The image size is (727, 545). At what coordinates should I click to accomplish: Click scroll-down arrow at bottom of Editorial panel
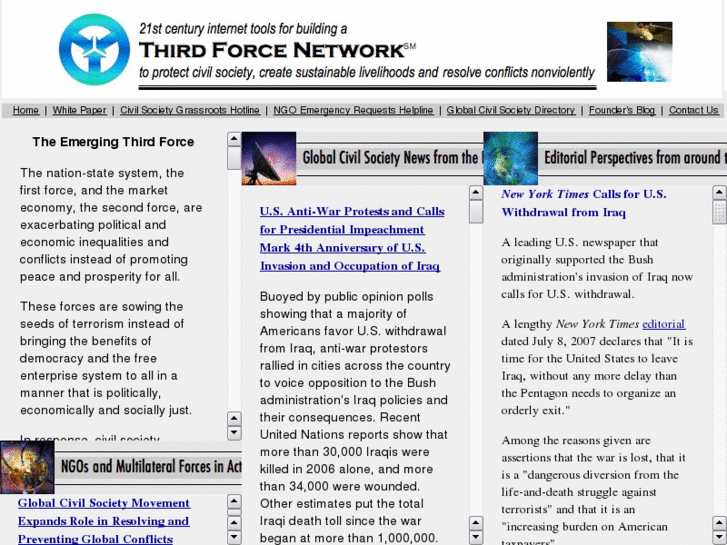pos(719,538)
